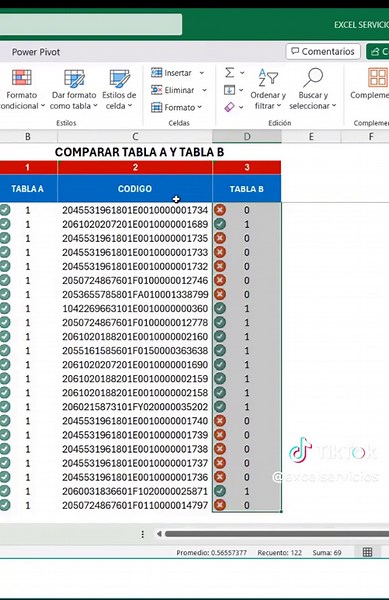389x600 pixels.
Task: Select cell 204553196​1801E0010000001735
Action: tap(135, 238)
